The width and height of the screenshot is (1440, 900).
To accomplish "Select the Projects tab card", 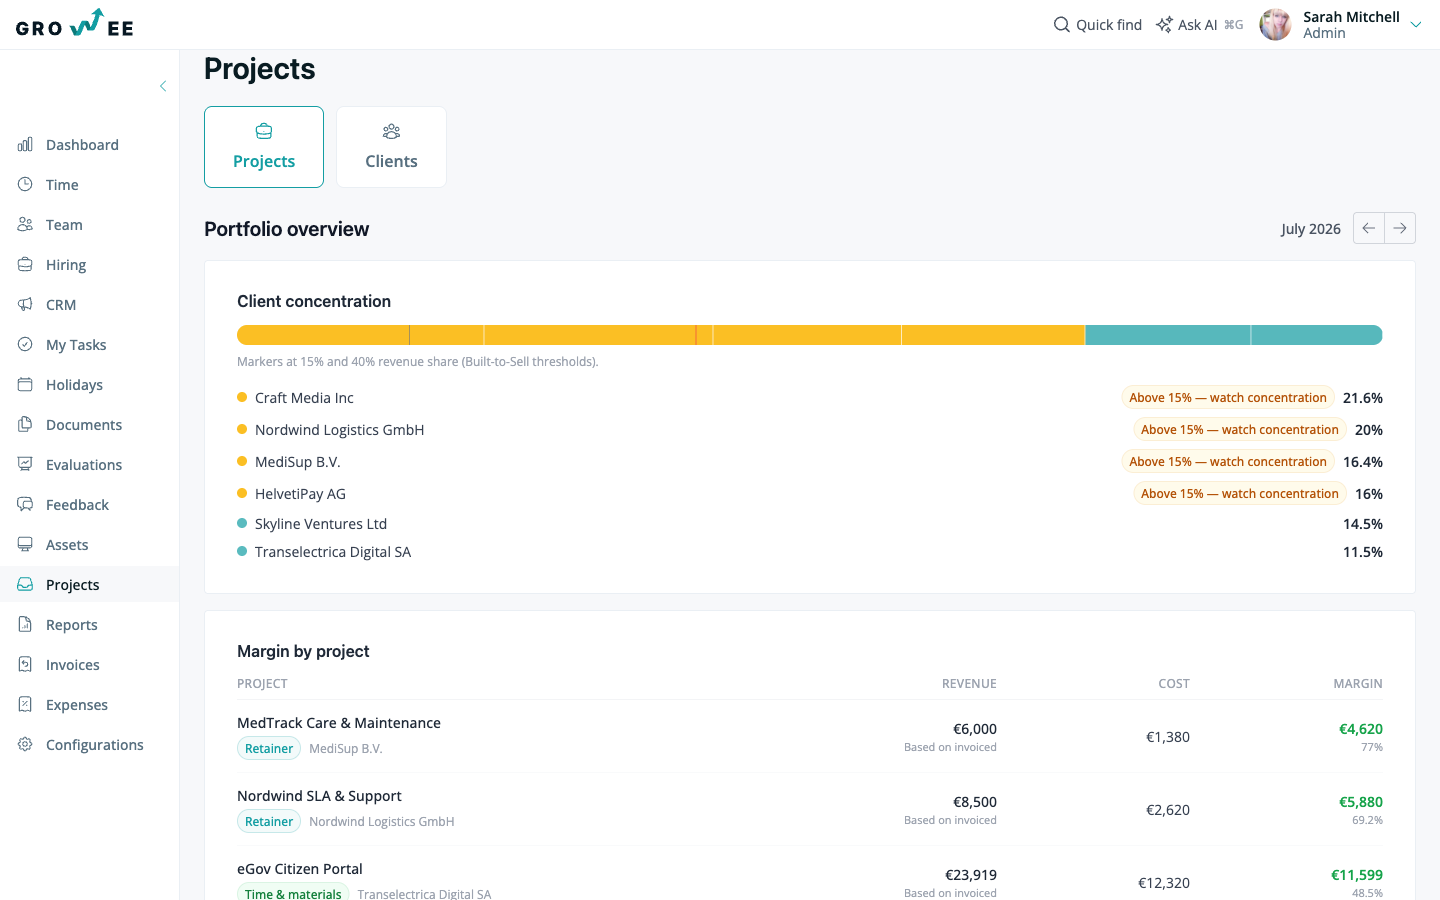I will click(264, 147).
